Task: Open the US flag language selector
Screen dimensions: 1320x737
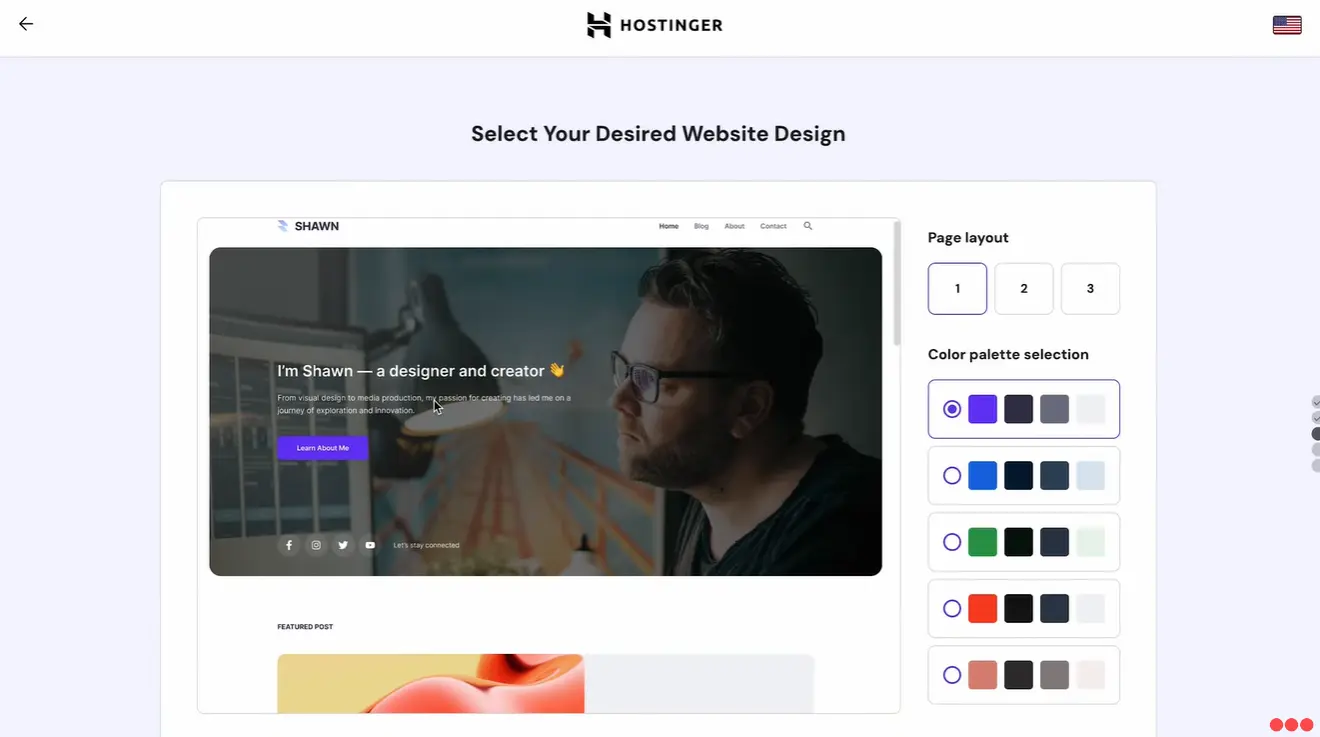Action: tap(1287, 24)
